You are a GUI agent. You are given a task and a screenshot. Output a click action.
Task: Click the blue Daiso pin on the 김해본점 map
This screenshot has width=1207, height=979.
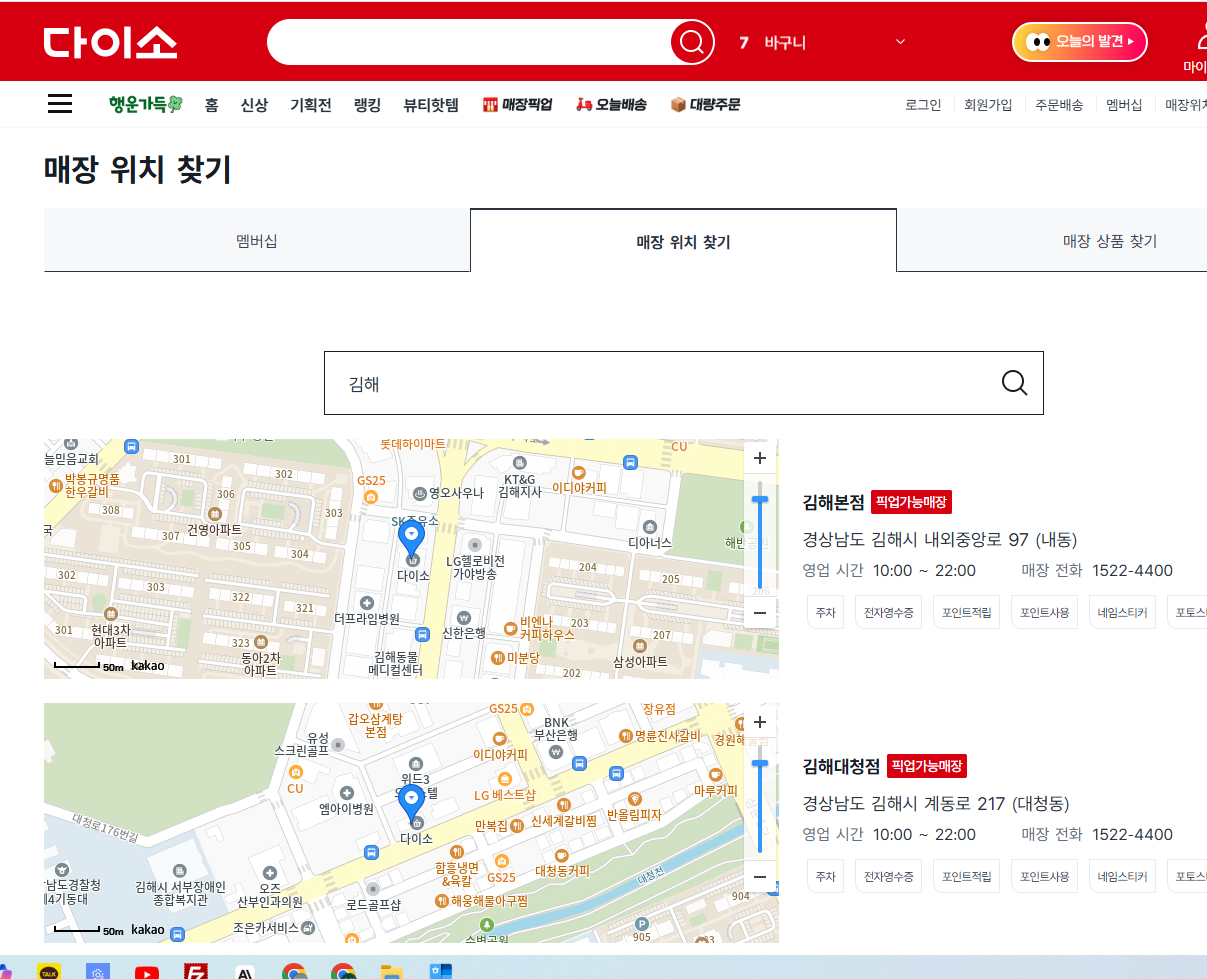click(411, 541)
